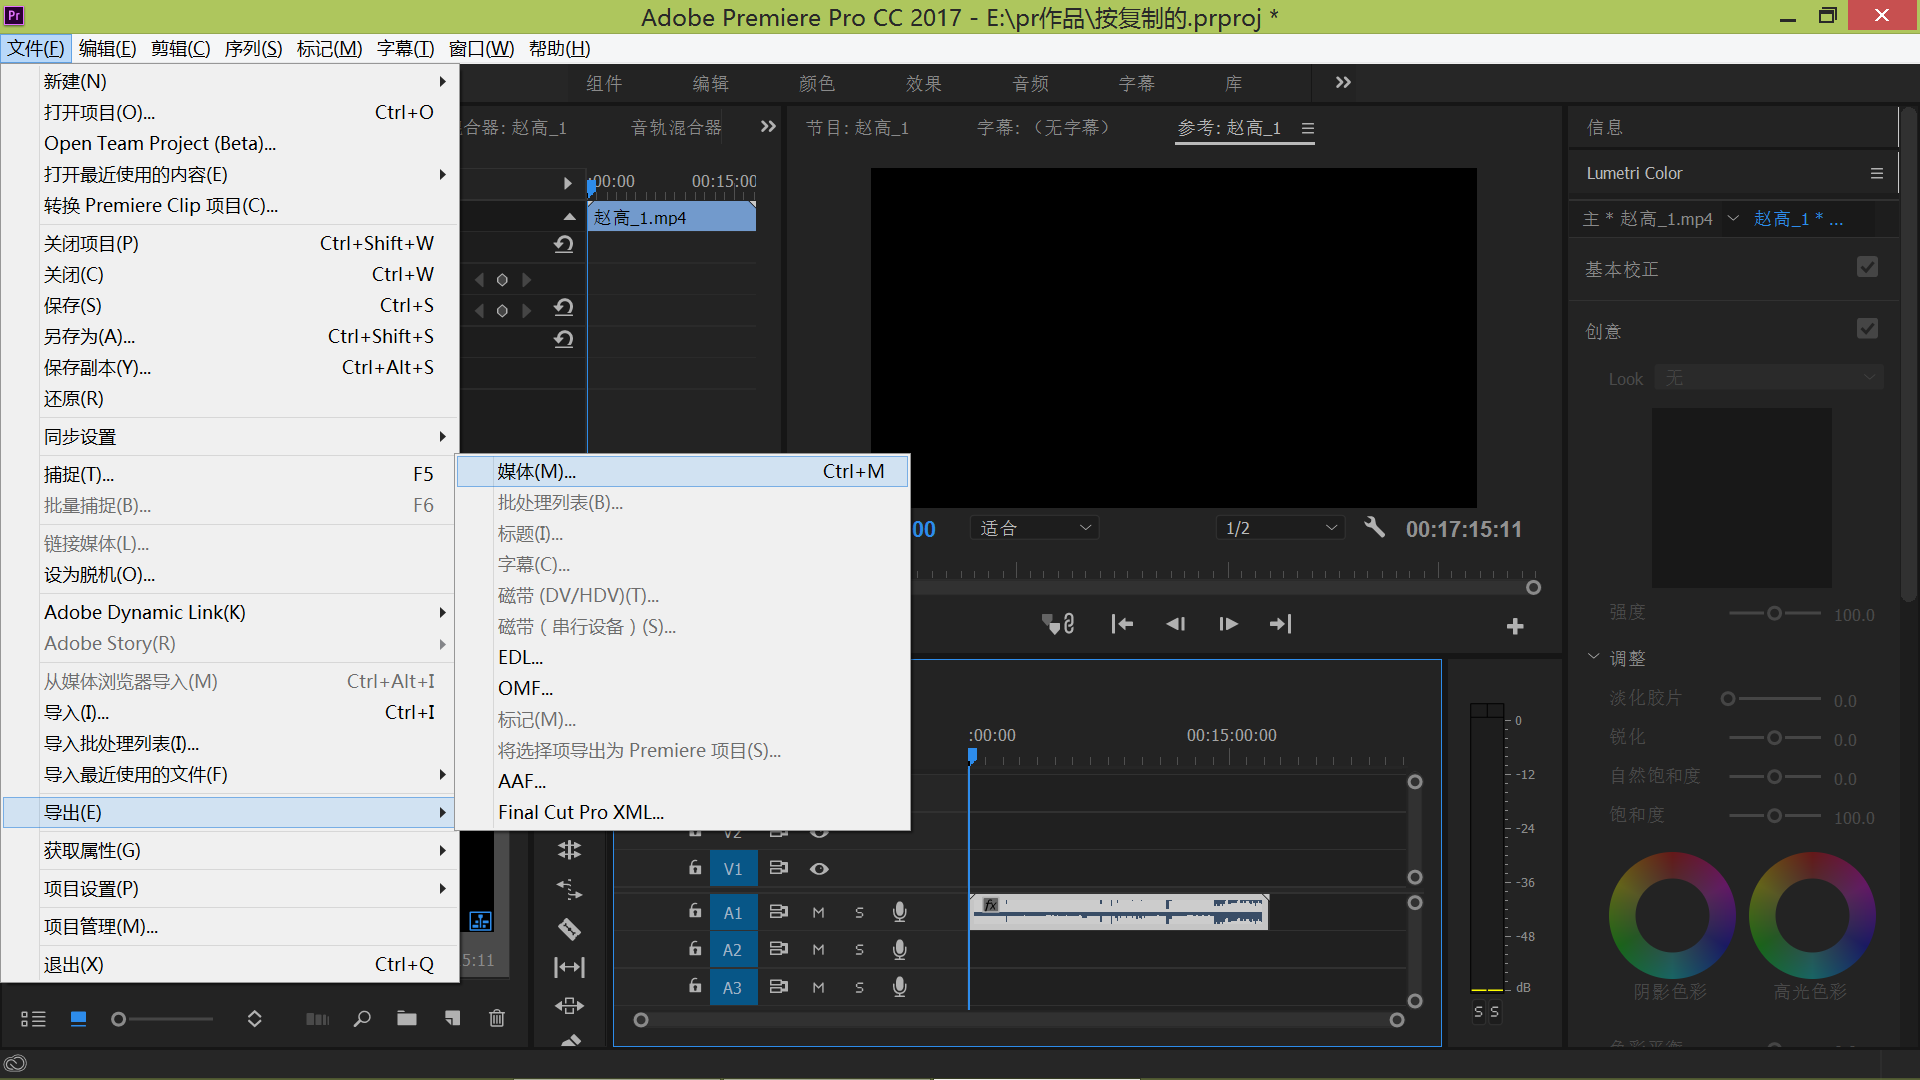Toggle the 基本校正 checkbox
Screen dimensions: 1920x1080
tap(1867, 267)
